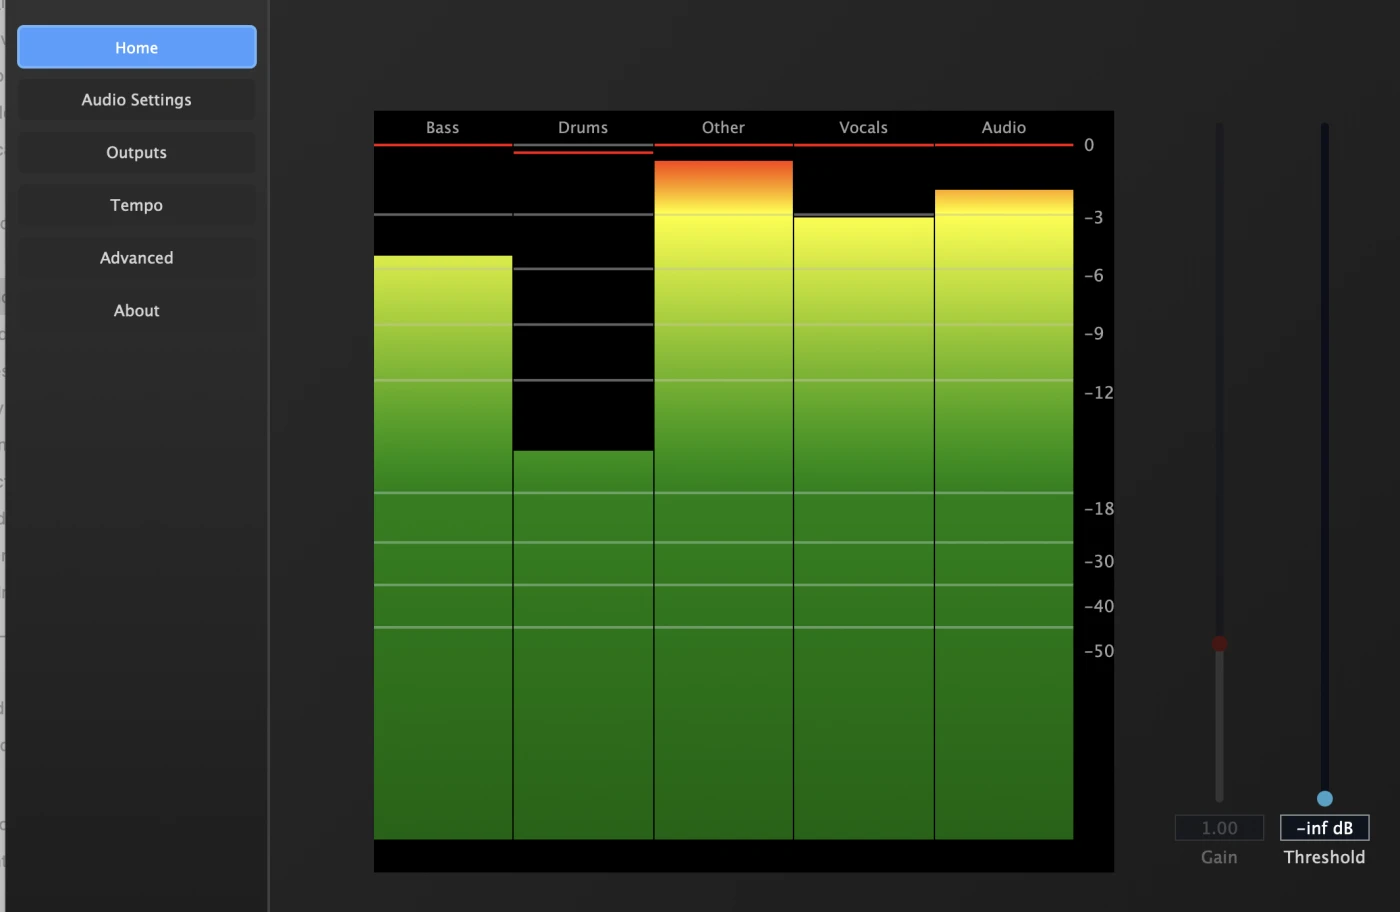Click the Bass column header label
This screenshot has width=1400, height=912.
(443, 127)
